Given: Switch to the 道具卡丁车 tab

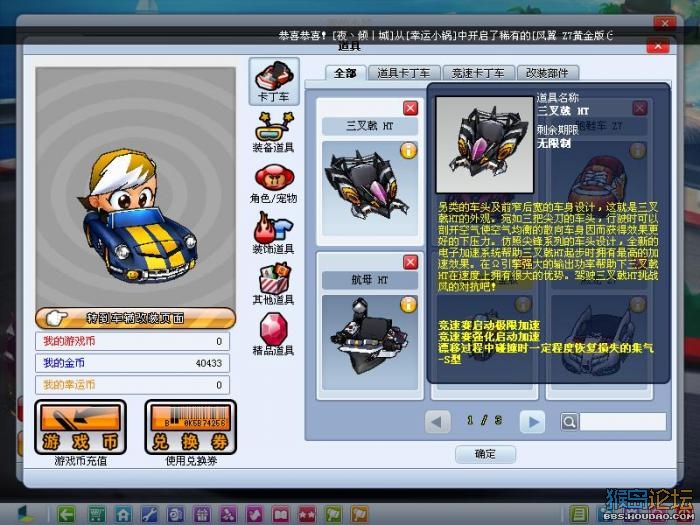Looking at the screenshot, I should [x=404, y=73].
